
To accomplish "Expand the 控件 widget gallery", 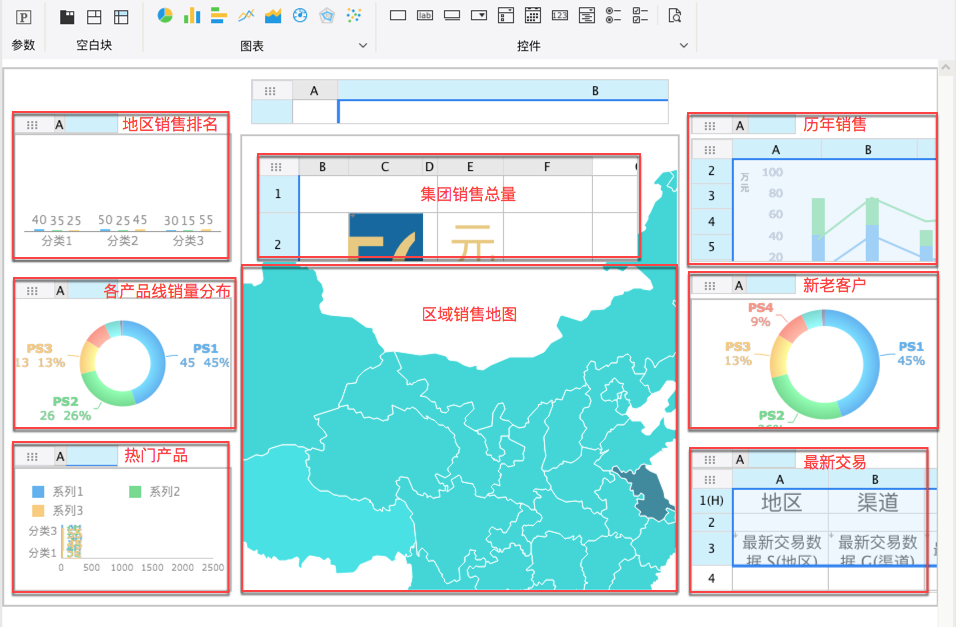I will [683, 46].
